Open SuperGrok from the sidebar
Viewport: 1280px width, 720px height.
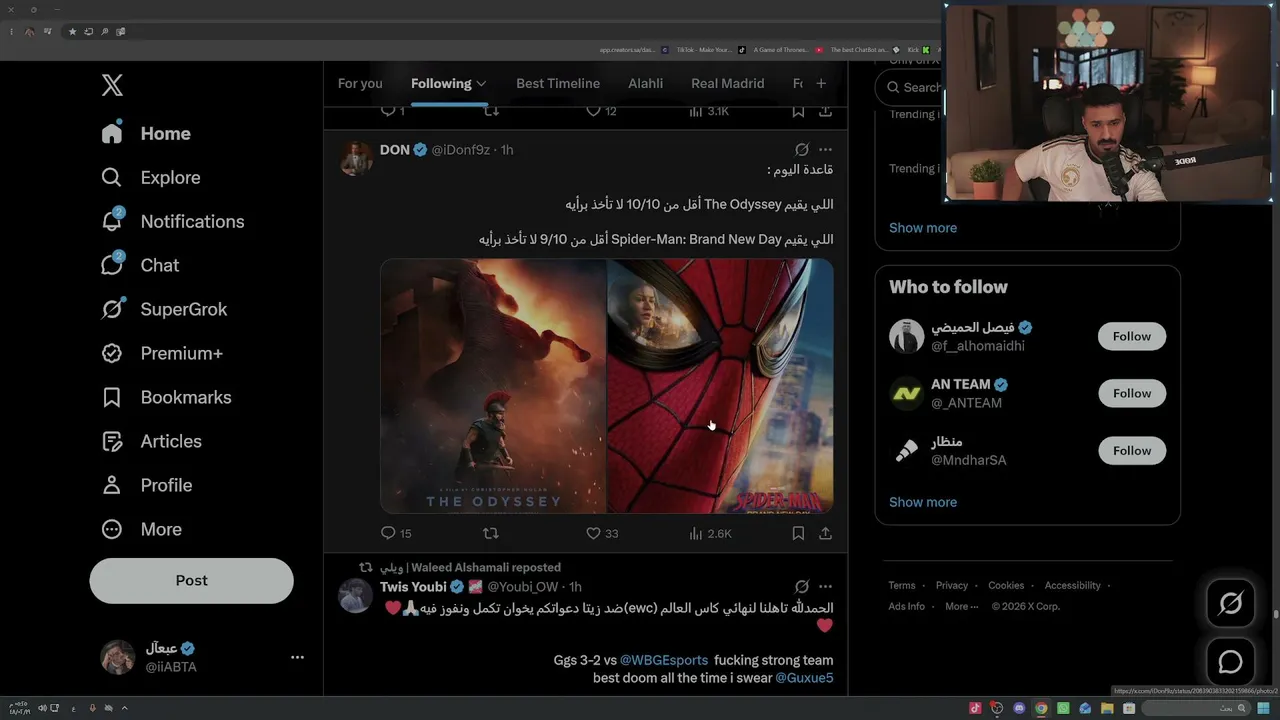[x=164, y=309]
